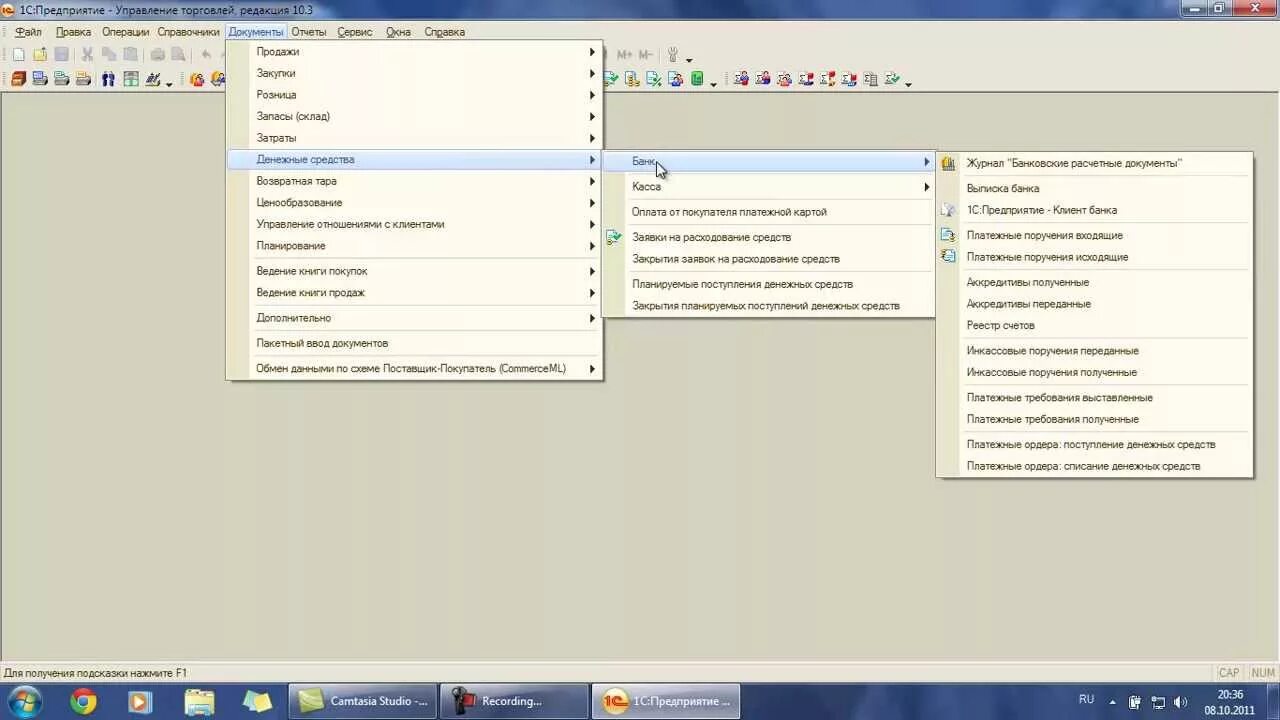Click the M- memory toolbar button
This screenshot has width=1280, height=720.
click(x=646, y=55)
